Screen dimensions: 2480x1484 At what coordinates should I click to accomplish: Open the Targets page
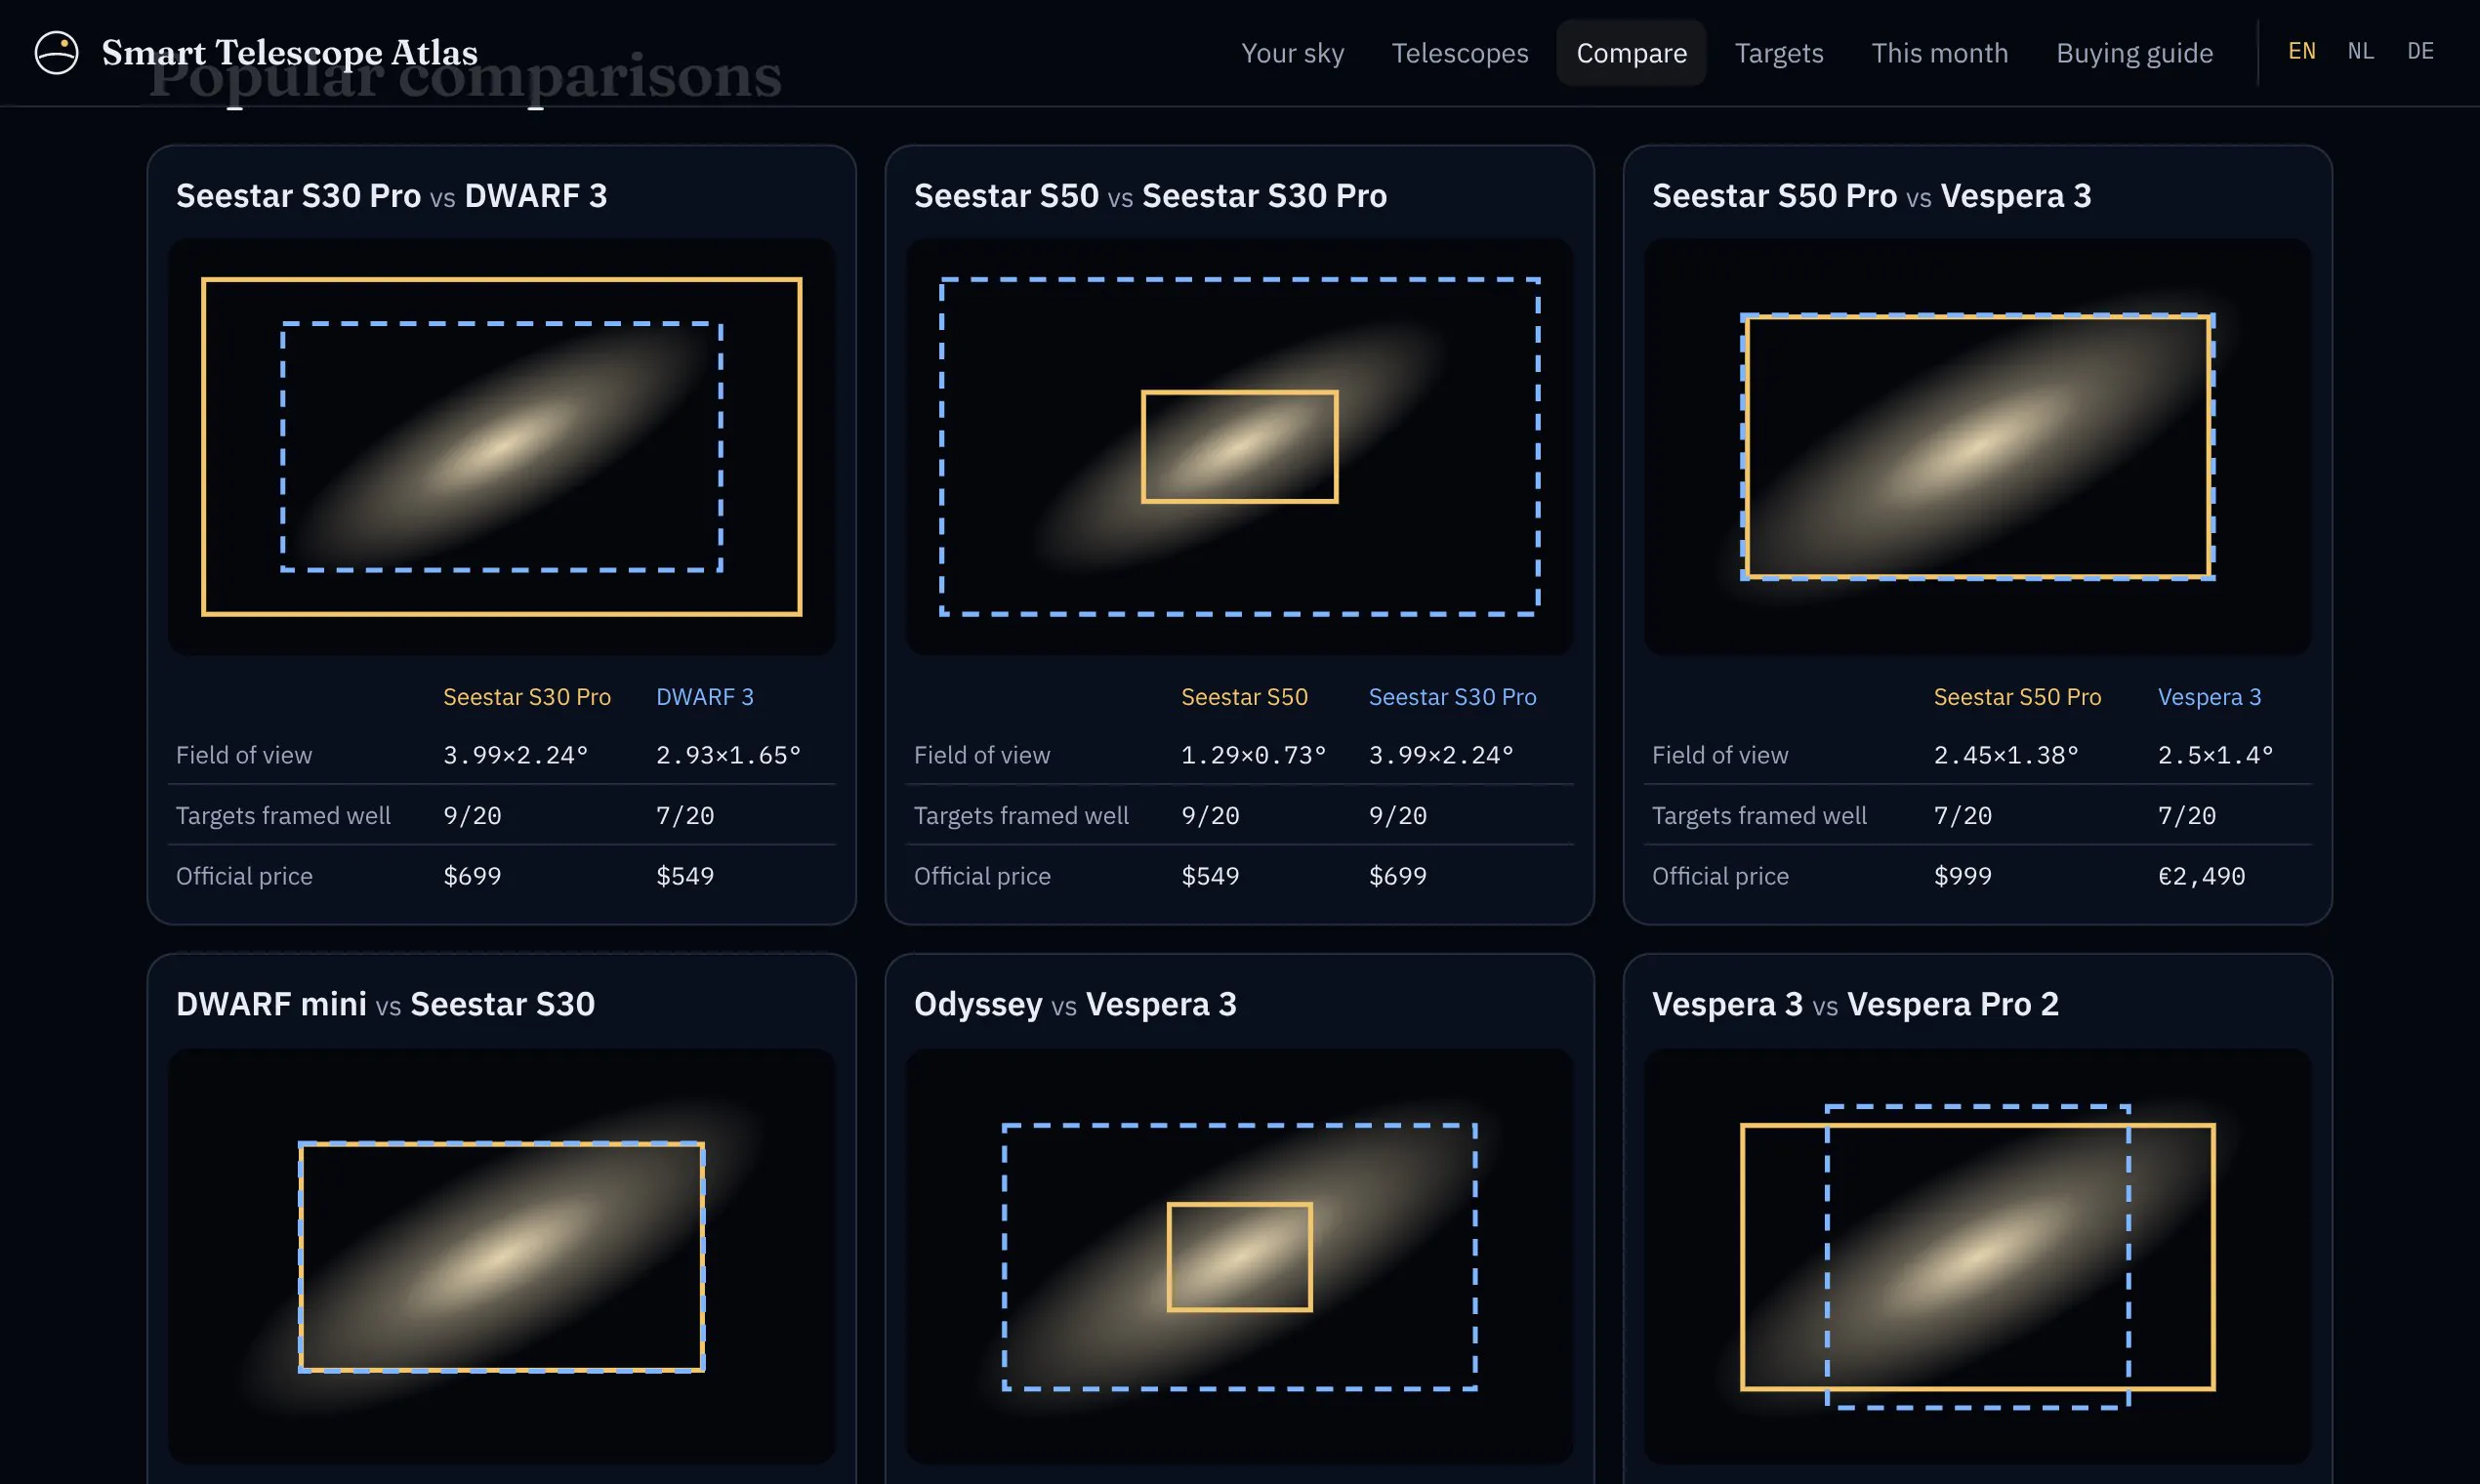coord(1779,53)
